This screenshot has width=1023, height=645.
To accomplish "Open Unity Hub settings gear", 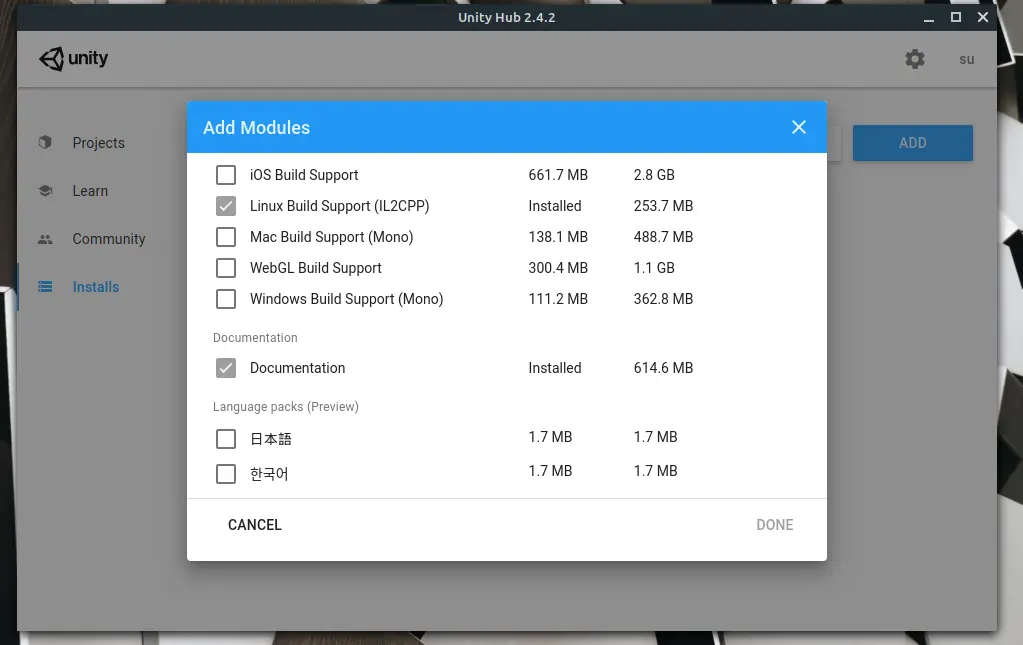I will coord(915,59).
